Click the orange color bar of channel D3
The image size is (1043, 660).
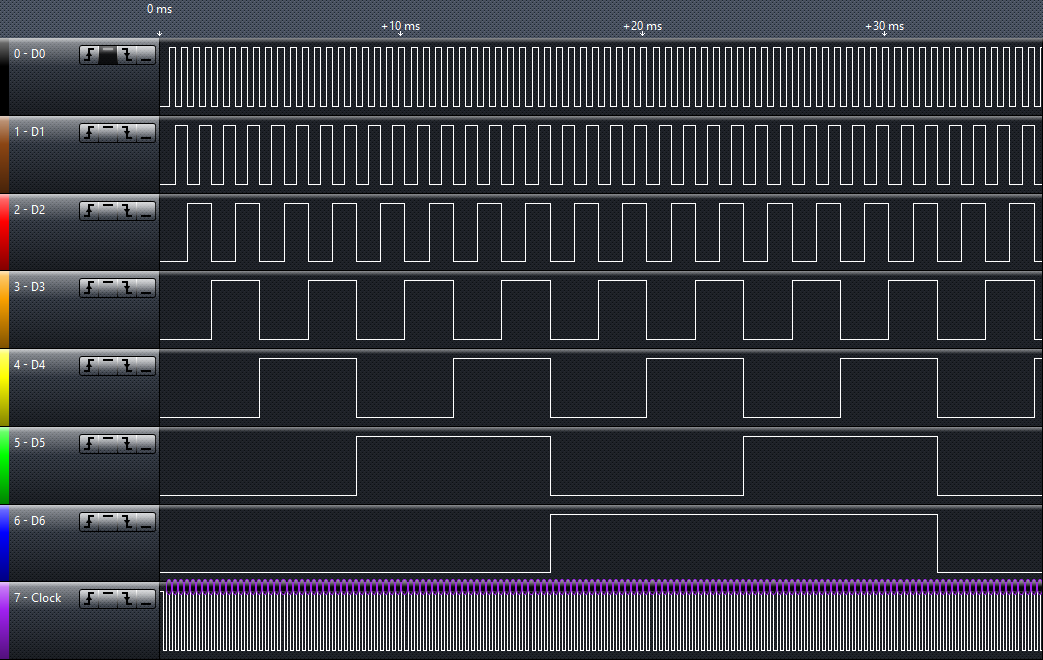[x=4, y=310]
